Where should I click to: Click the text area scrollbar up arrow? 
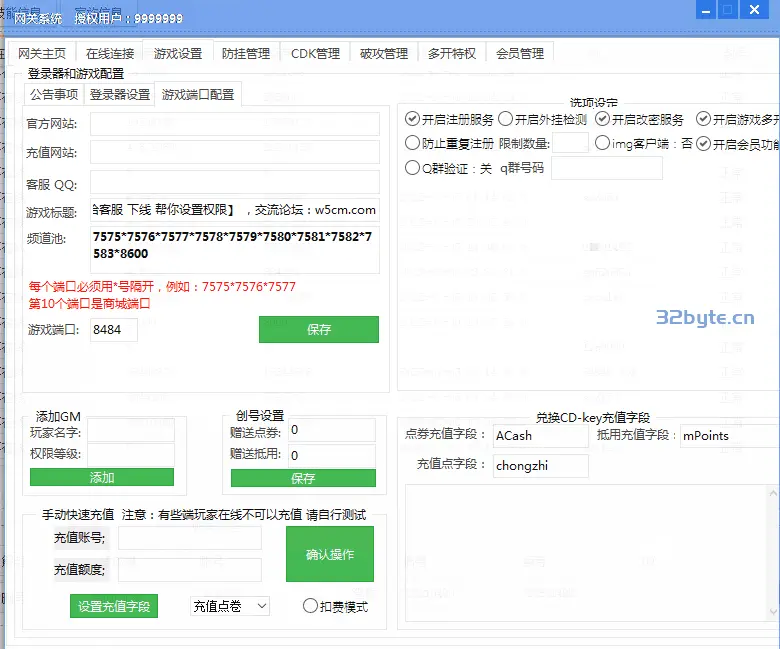pyautogui.click(x=773, y=493)
